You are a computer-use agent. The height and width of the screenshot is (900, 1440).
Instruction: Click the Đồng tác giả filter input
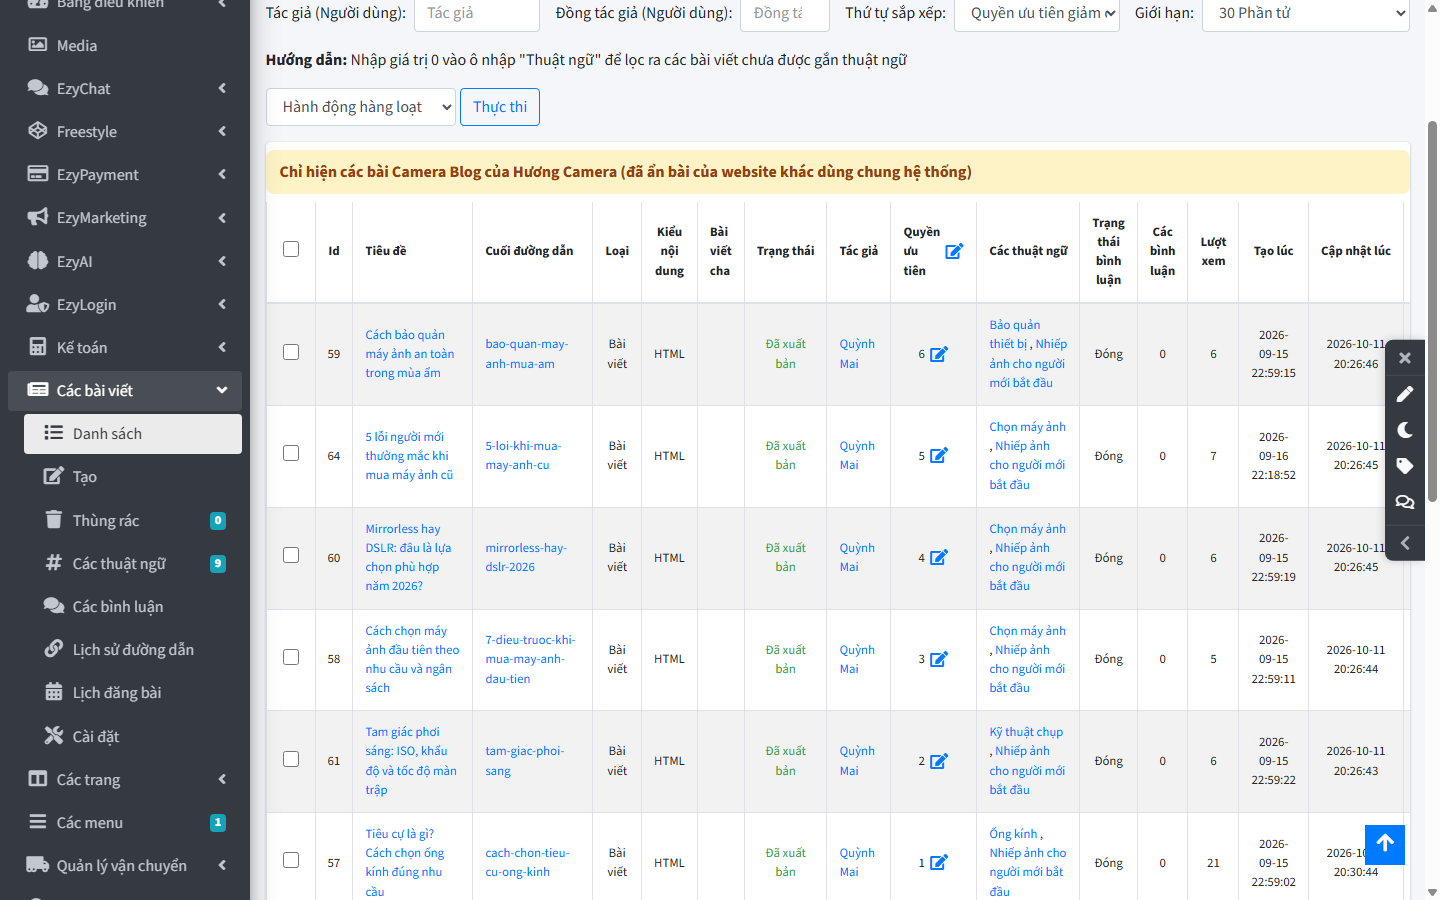pyautogui.click(x=785, y=13)
